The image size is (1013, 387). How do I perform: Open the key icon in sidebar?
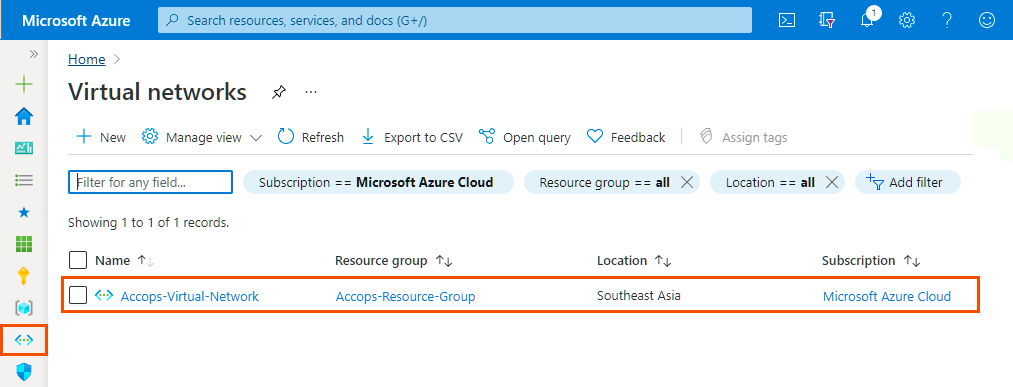click(x=24, y=276)
